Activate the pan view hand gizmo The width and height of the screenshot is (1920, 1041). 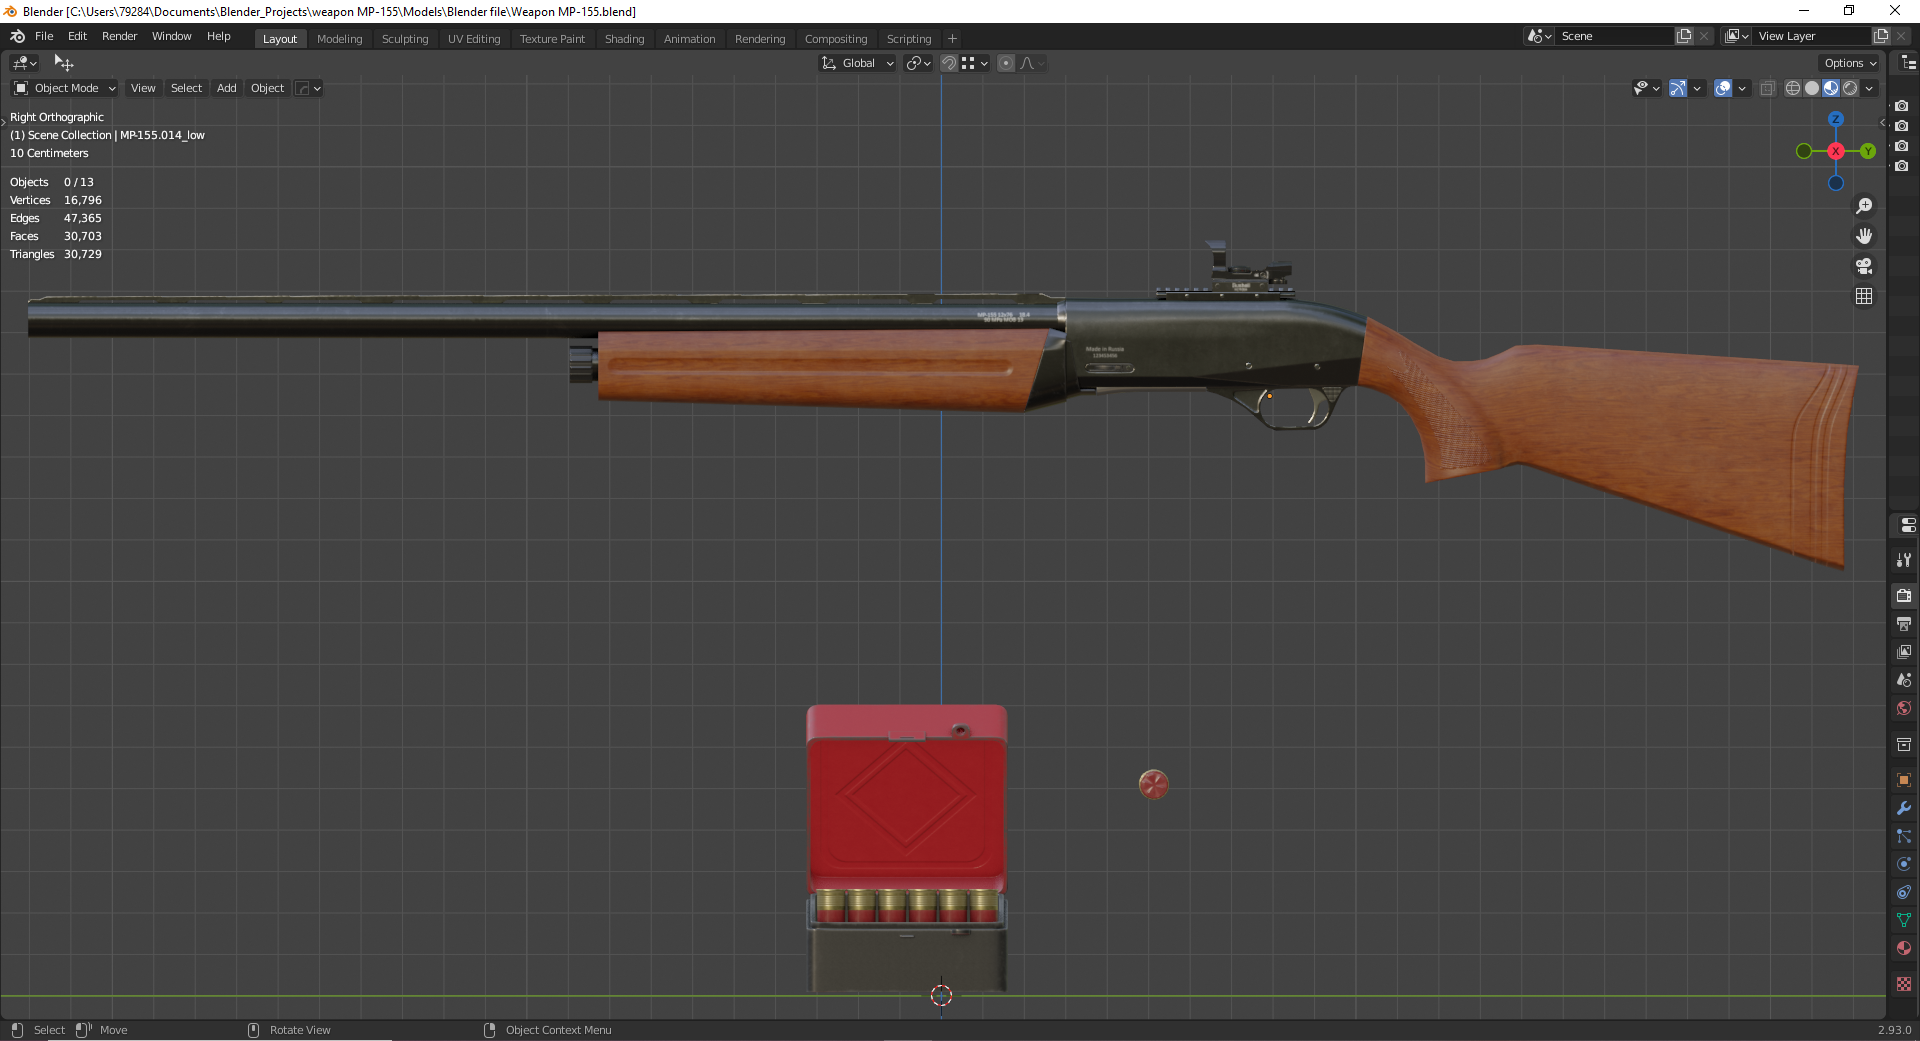click(1864, 236)
